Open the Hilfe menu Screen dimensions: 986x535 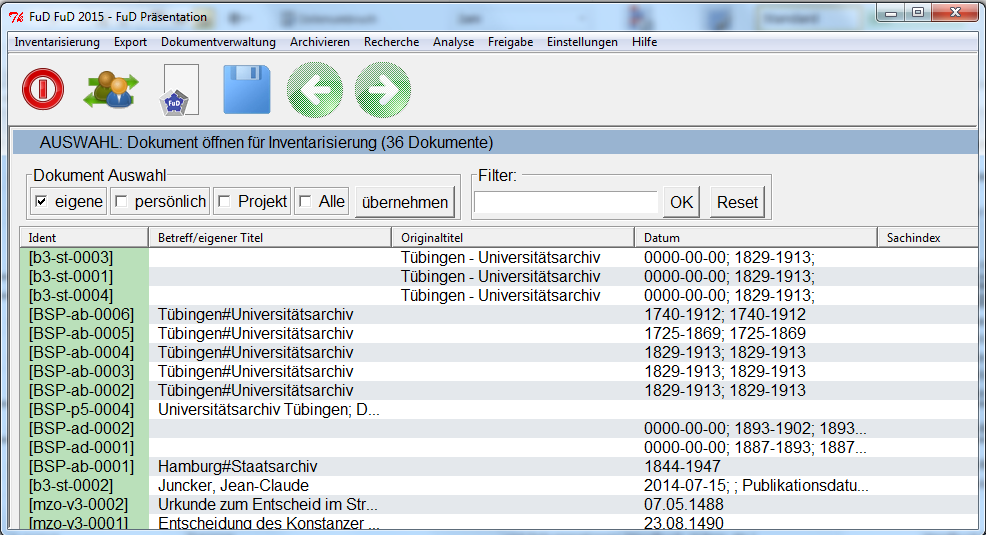click(645, 42)
